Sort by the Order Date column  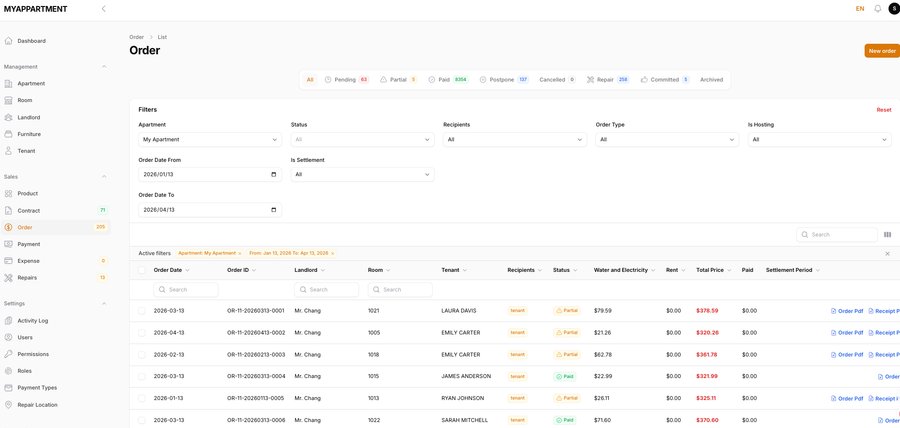[x=172, y=270]
